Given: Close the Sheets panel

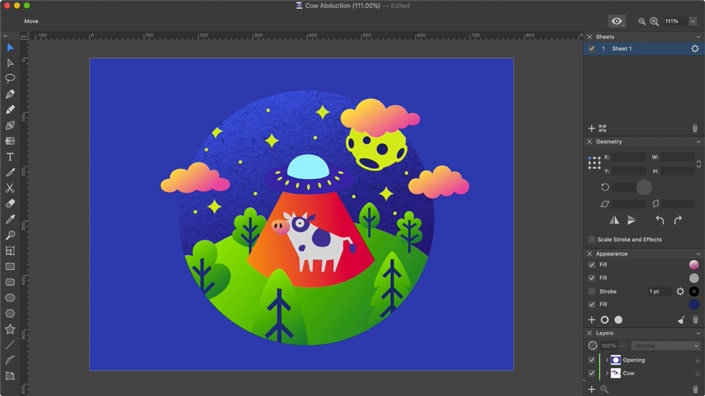Looking at the screenshot, I should 589,37.
